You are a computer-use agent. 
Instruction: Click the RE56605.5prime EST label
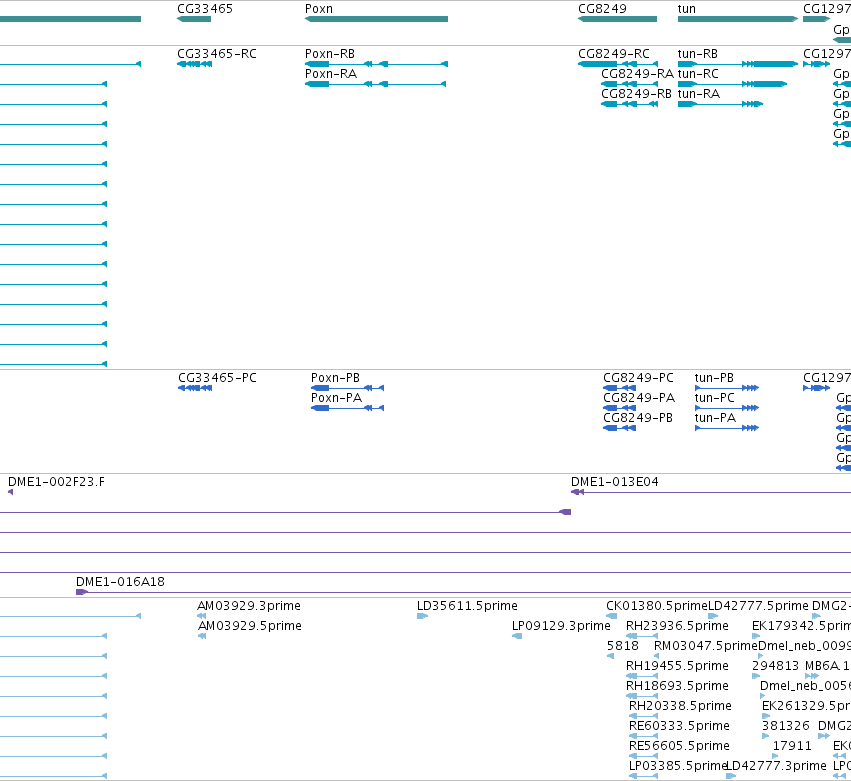(679, 746)
